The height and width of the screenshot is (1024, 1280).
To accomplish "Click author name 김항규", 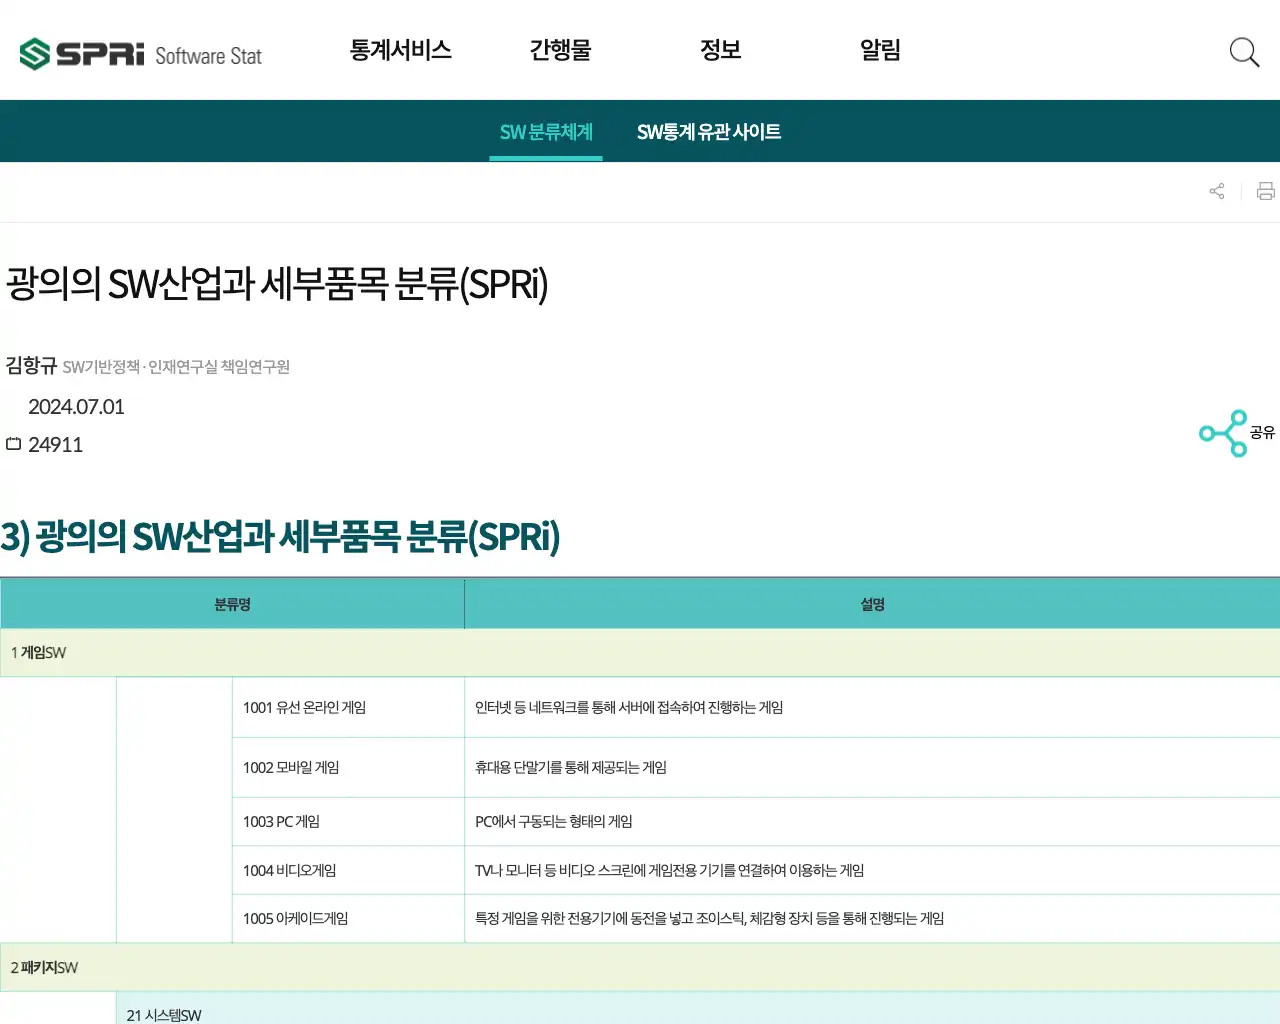I will pos(31,365).
